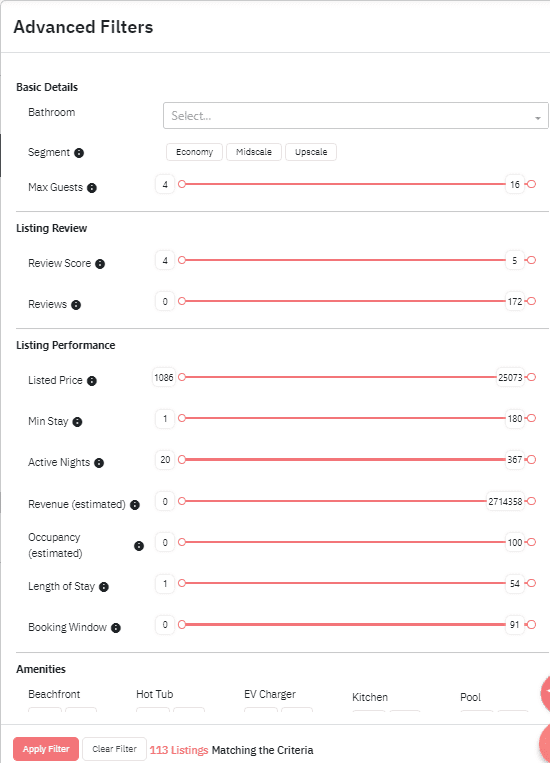The image size is (550, 763).
Task: Edit Active Nights maximum value 367
Action: (x=514, y=460)
